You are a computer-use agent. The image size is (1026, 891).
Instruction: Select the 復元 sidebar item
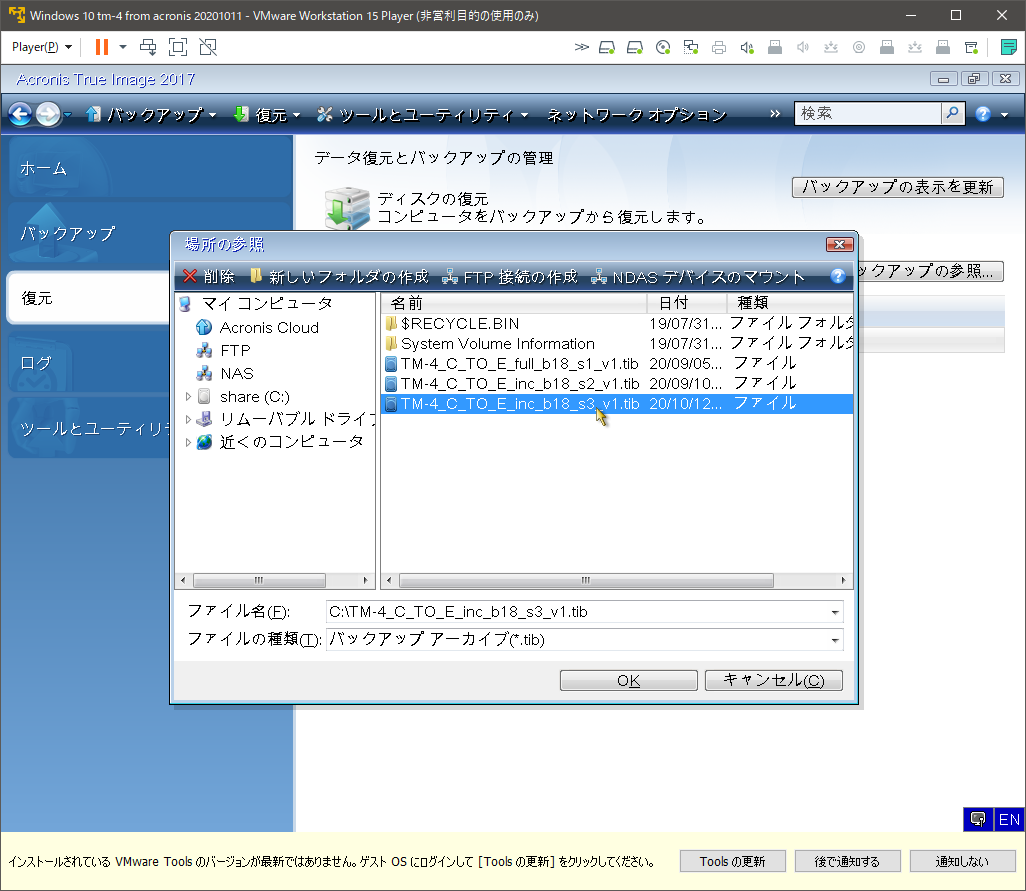88,298
